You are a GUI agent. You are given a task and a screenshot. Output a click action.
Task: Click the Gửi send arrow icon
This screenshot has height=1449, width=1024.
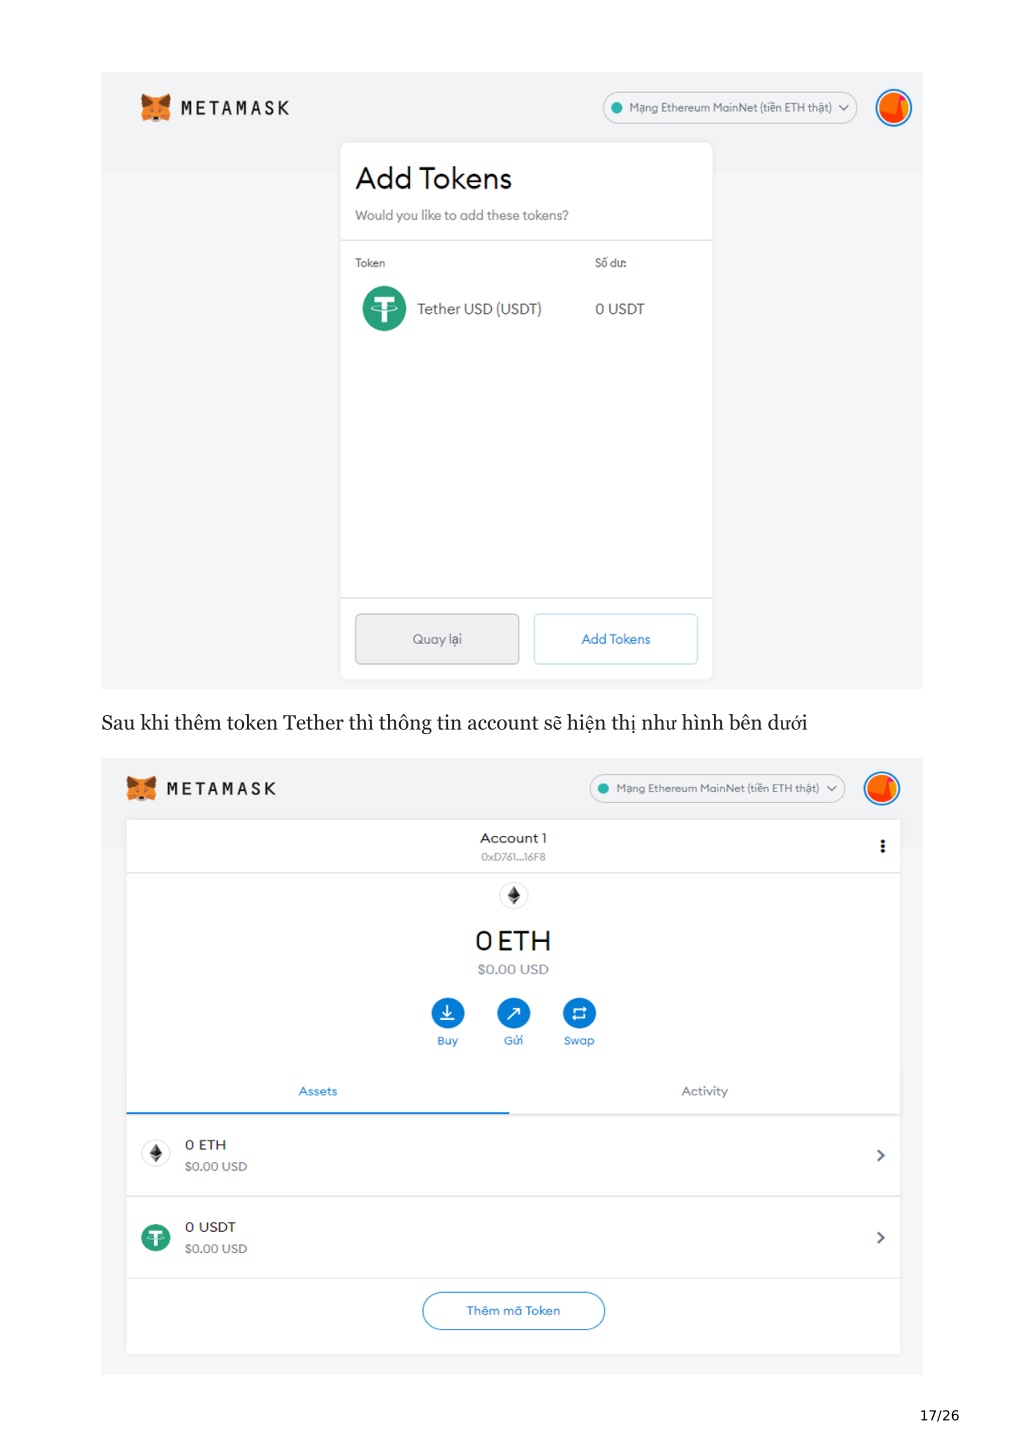point(513,1013)
